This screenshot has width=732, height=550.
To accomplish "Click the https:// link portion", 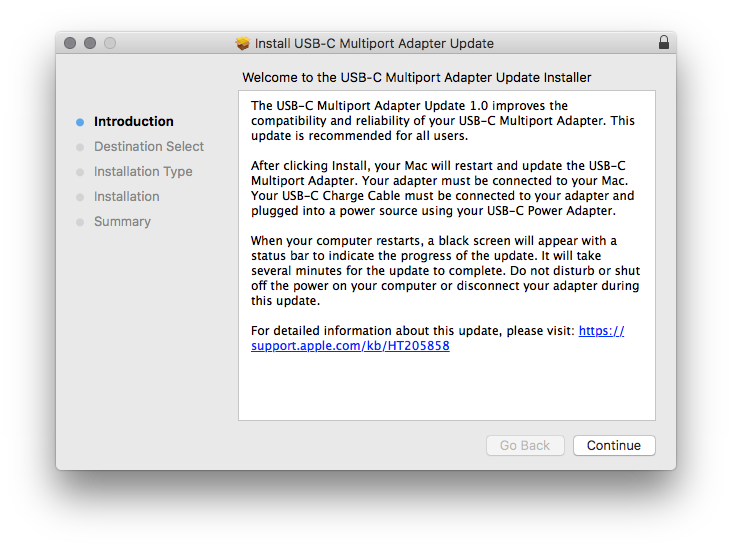I will pyautogui.click(x=601, y=331).
